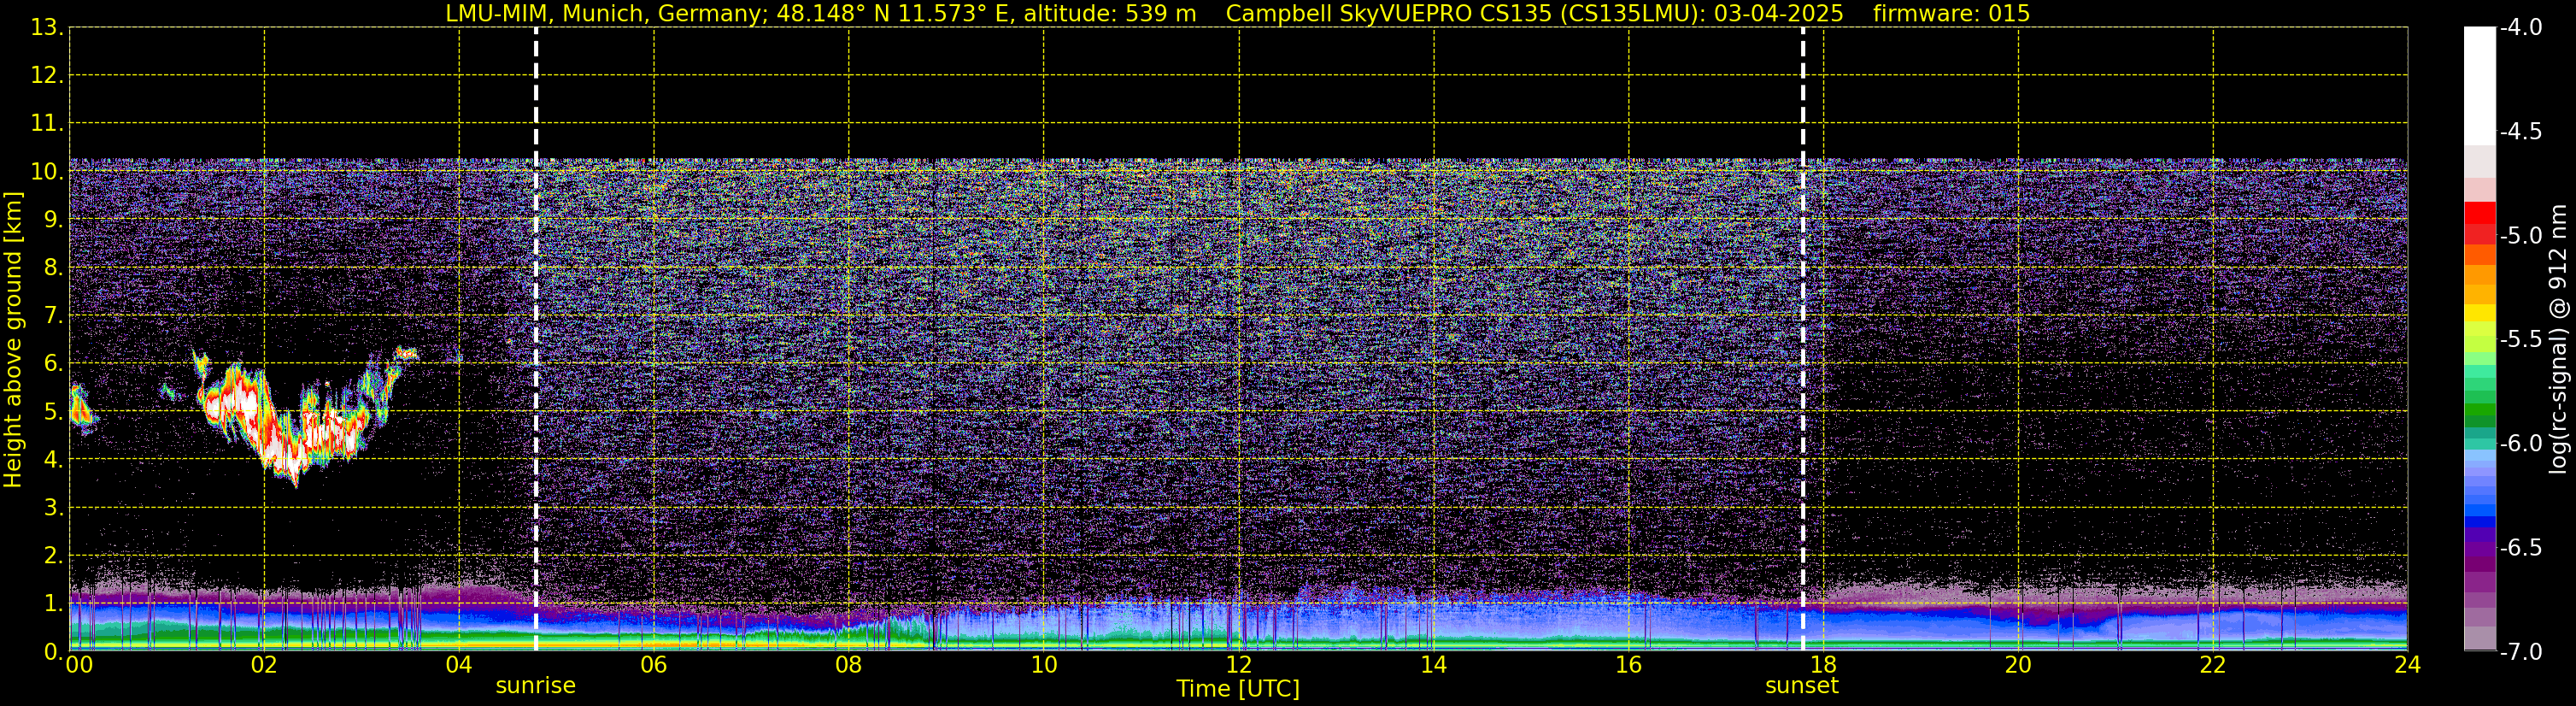The width and height of the screenshot is (2576, 706).
Task: Click the '14' time axis tick label
Action: [1434, 666]
